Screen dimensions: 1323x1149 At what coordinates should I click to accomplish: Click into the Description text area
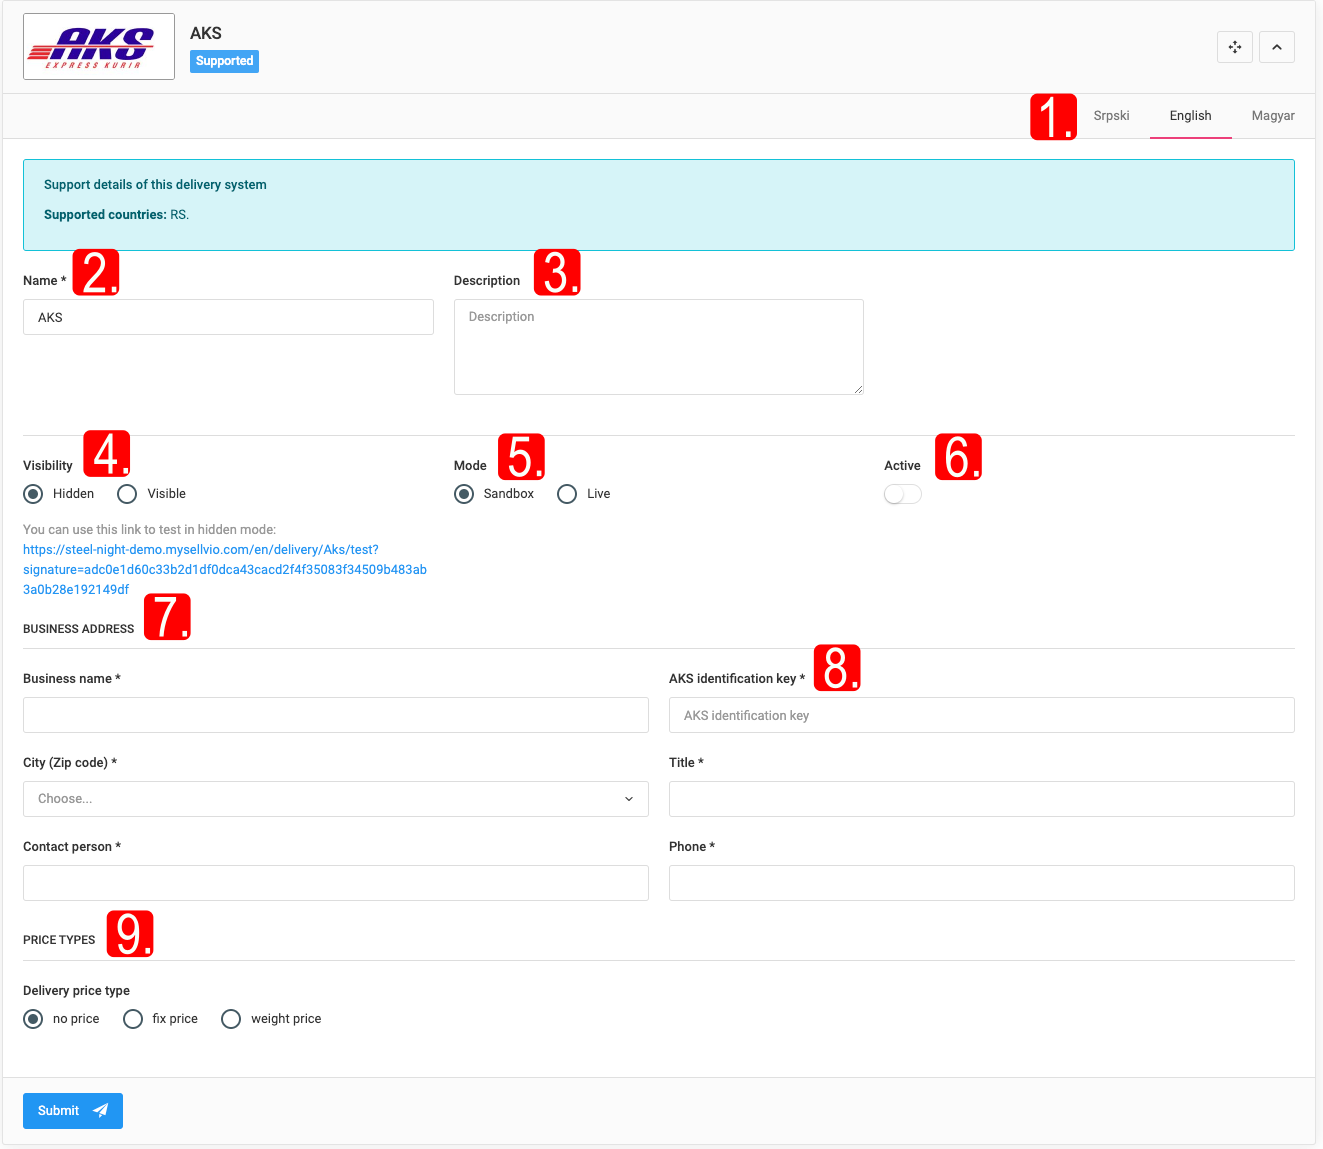[658, 346]
